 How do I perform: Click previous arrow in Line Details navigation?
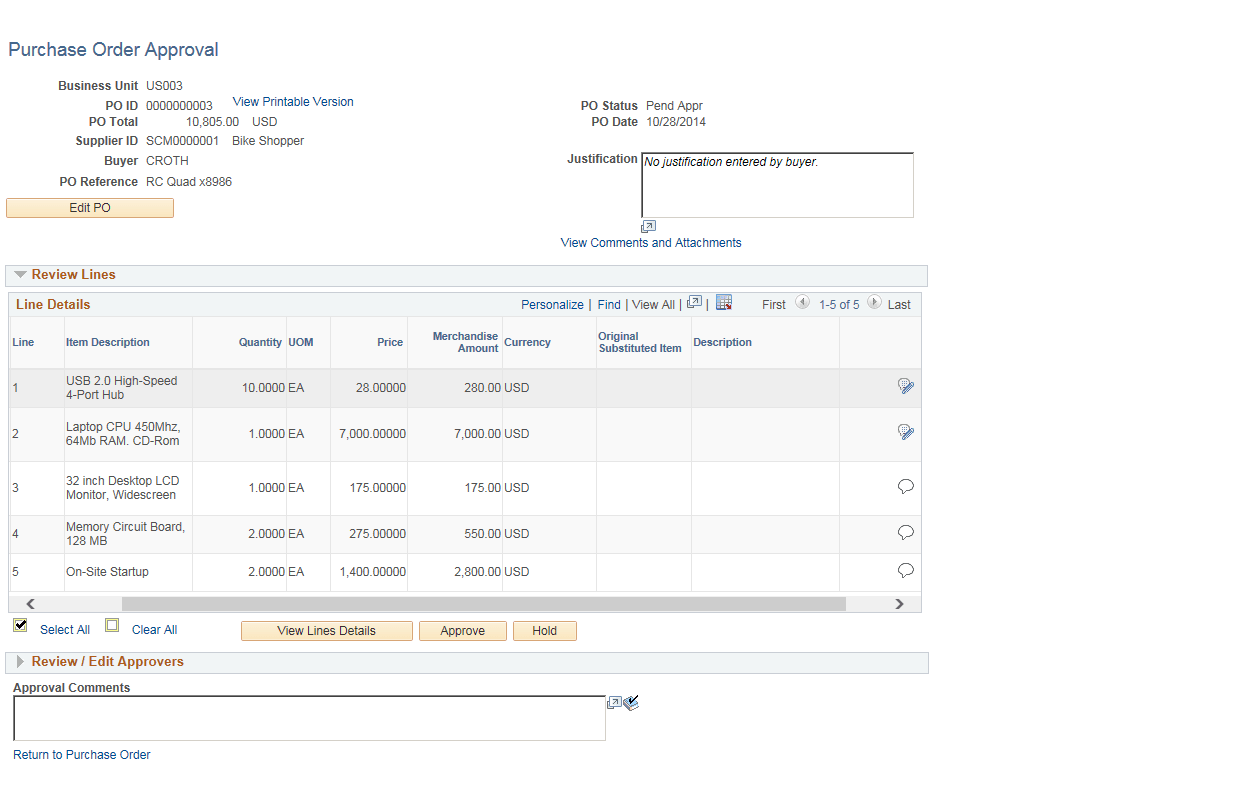(x=802, y=303)
